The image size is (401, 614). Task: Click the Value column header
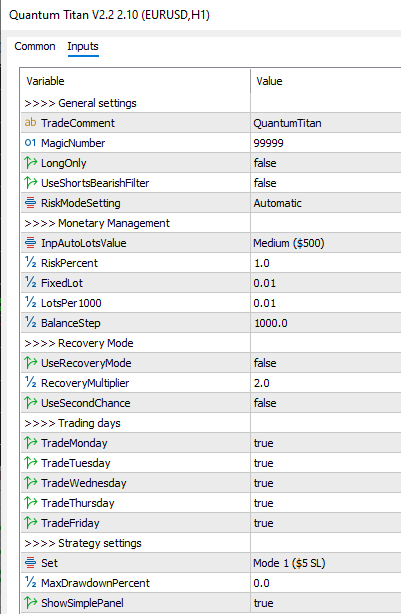pyautogui.click(x=326, y=81)
